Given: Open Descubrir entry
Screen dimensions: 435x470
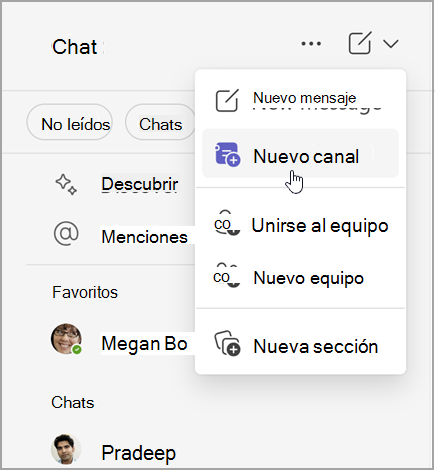Looking at the screenshot, I should click(x=140, y=184).
